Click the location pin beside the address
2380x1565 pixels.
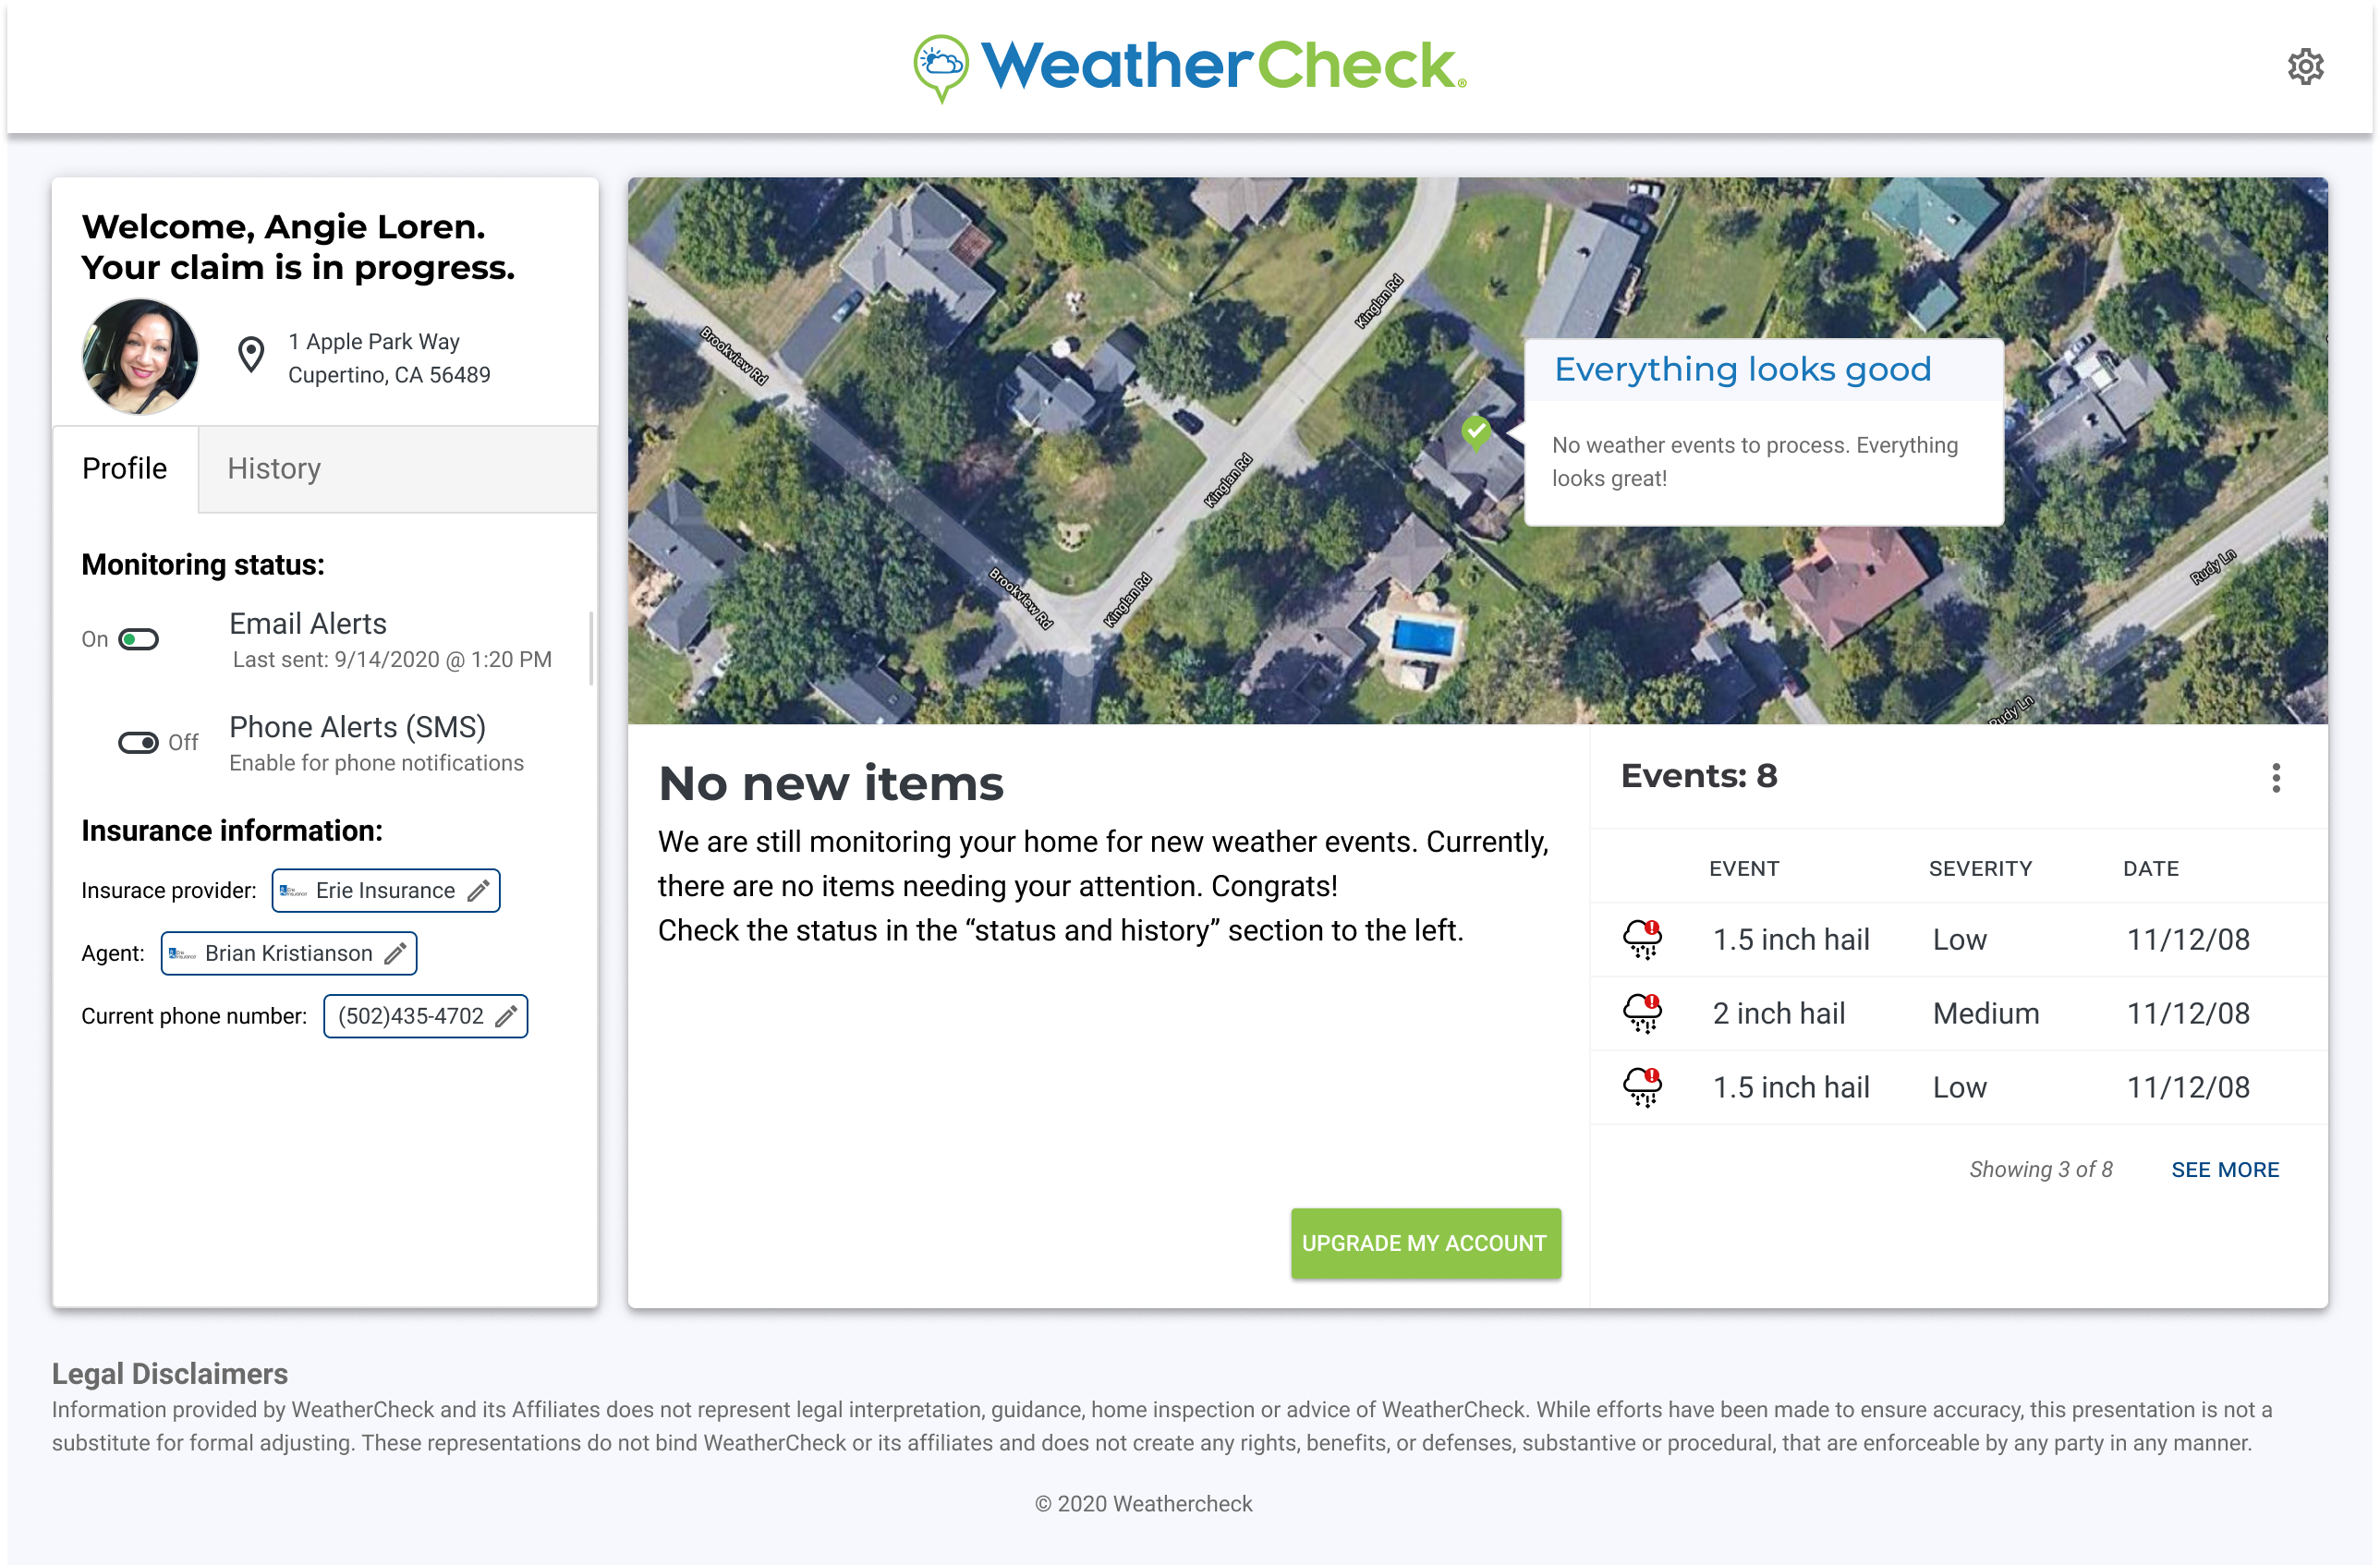coord(251,355)
